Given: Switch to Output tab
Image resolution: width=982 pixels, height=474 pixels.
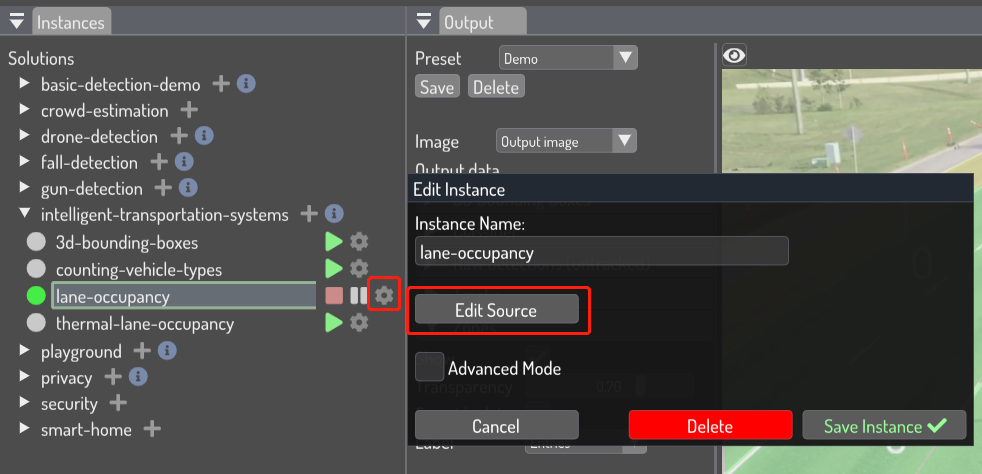Looking at the screenshot, I should (482, 22).
